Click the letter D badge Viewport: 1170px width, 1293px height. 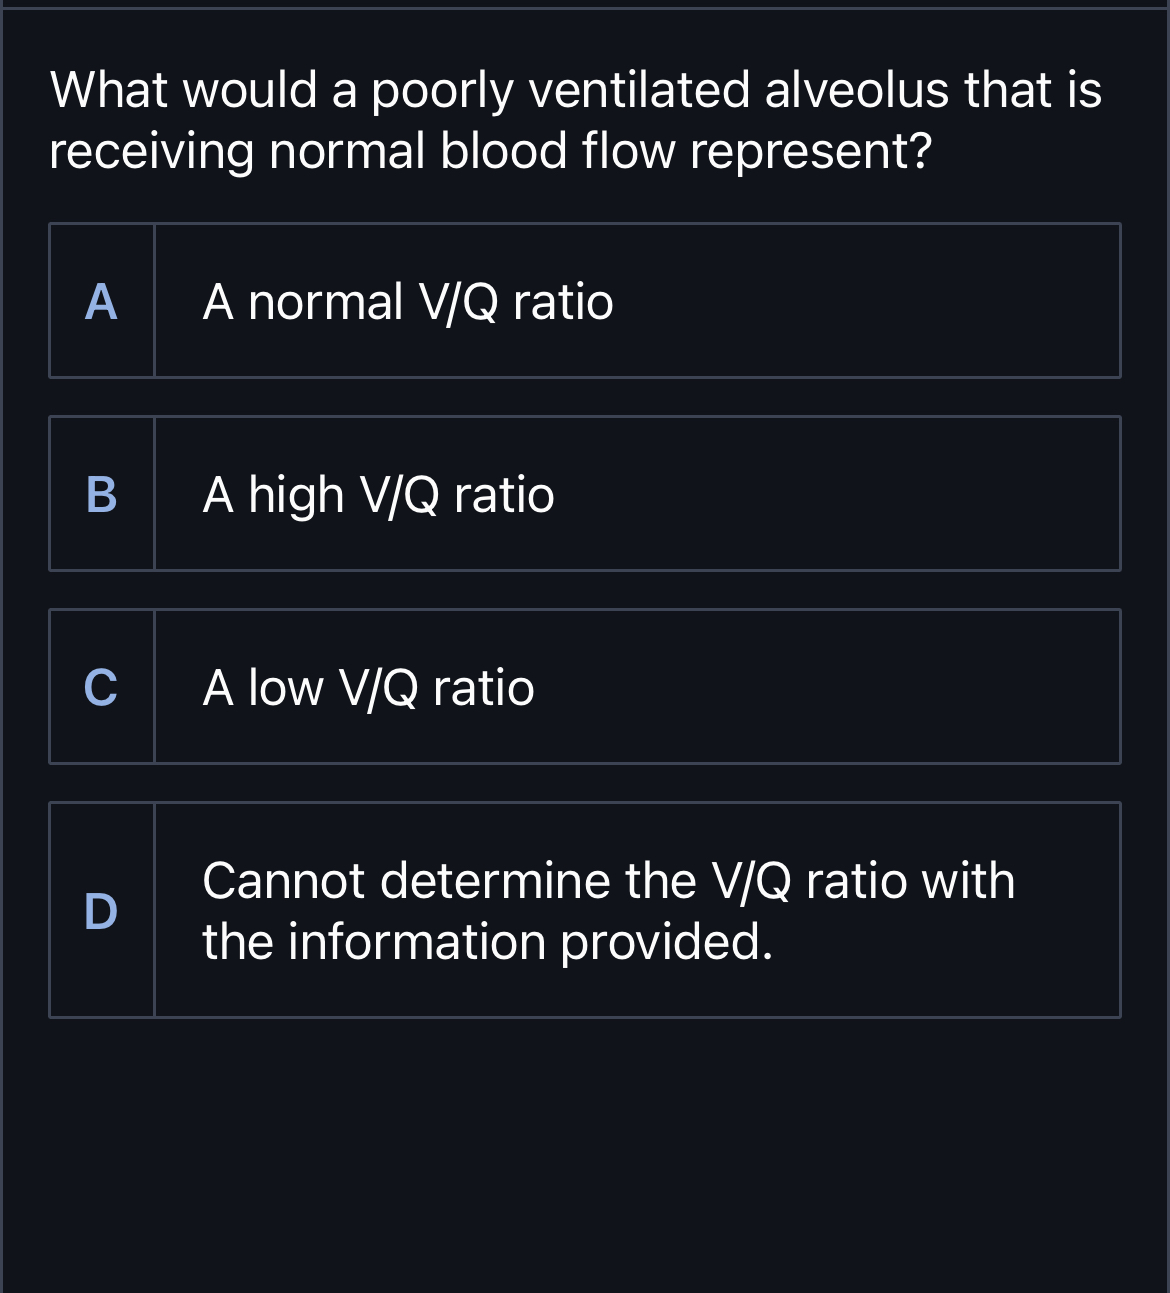pyautogui.click(x=101, y=910)
